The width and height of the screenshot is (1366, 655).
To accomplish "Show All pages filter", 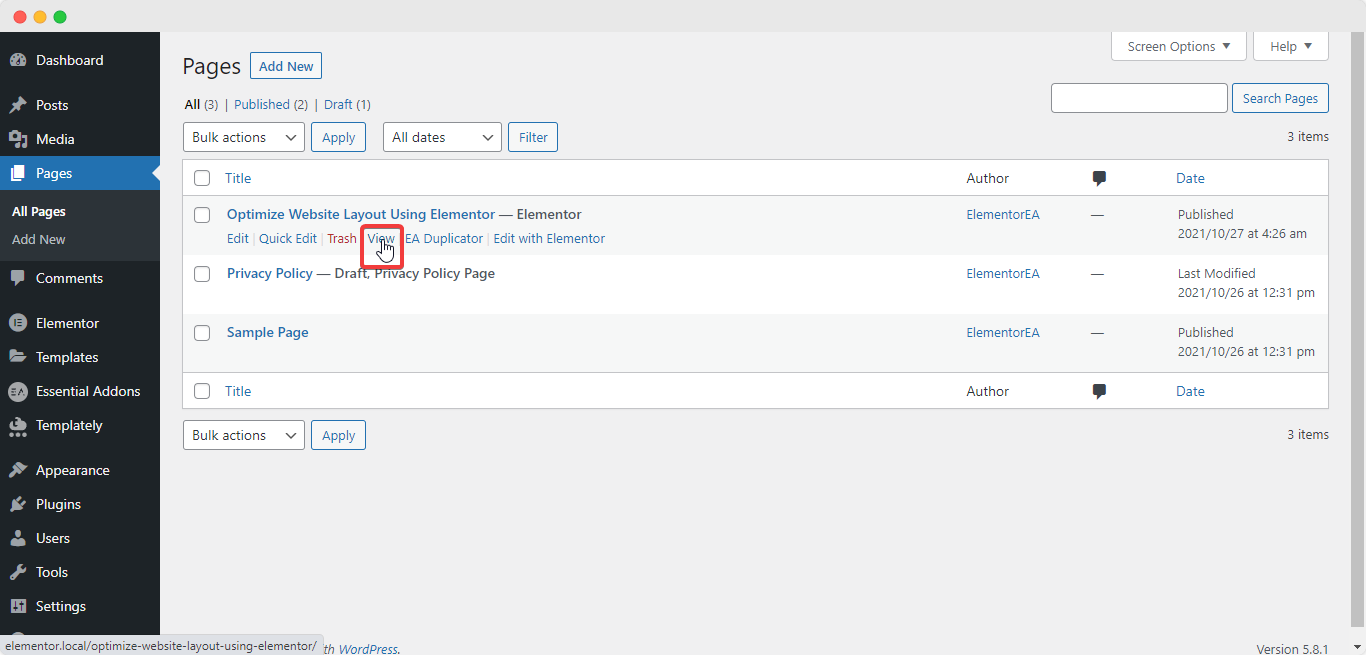I will [193, 105].
